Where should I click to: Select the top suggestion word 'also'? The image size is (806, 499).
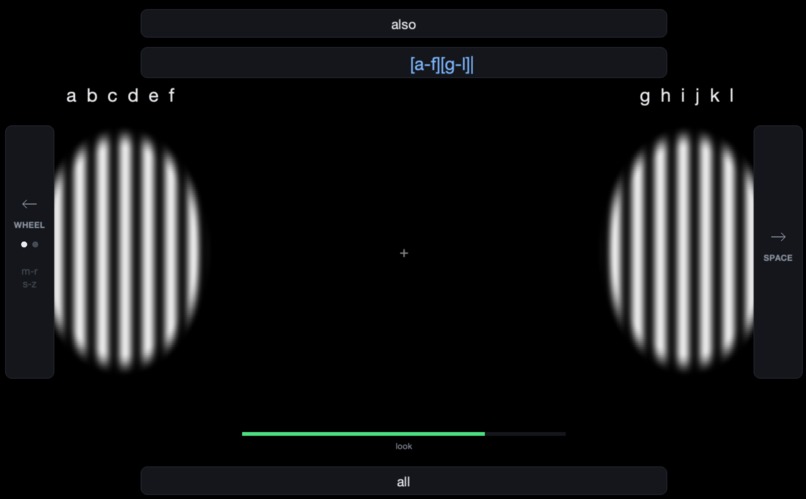pos(404,24)
